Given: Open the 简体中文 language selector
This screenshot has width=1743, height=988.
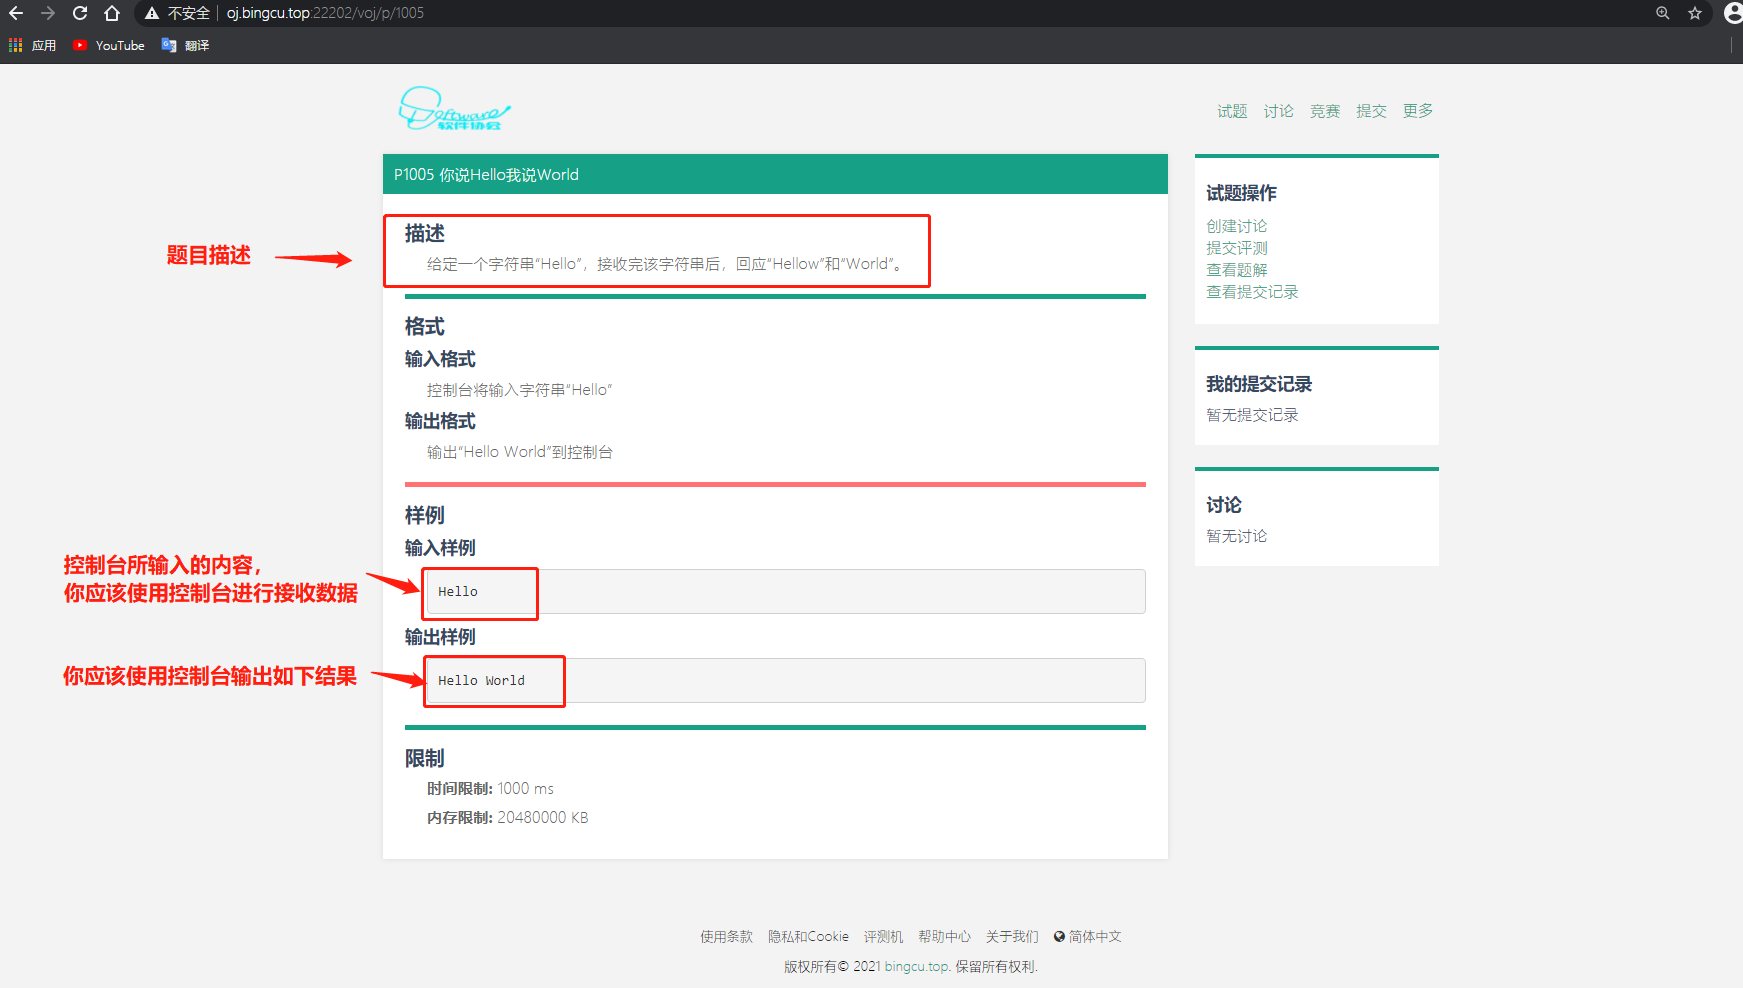Looking at the screenshot, I should point(1088,937).
